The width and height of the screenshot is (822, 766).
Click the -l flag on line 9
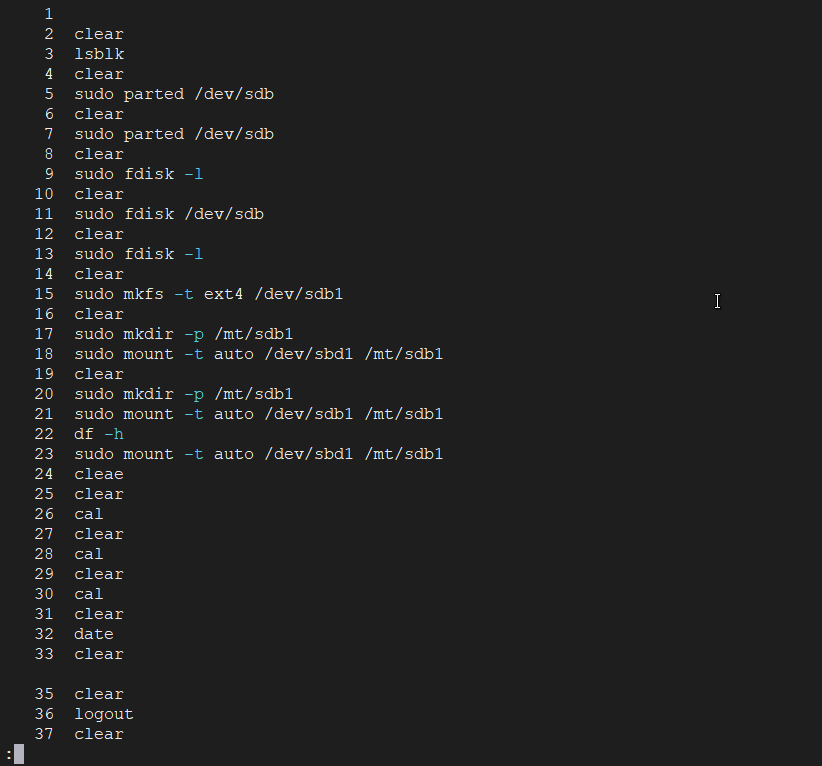tap(194, 174)
